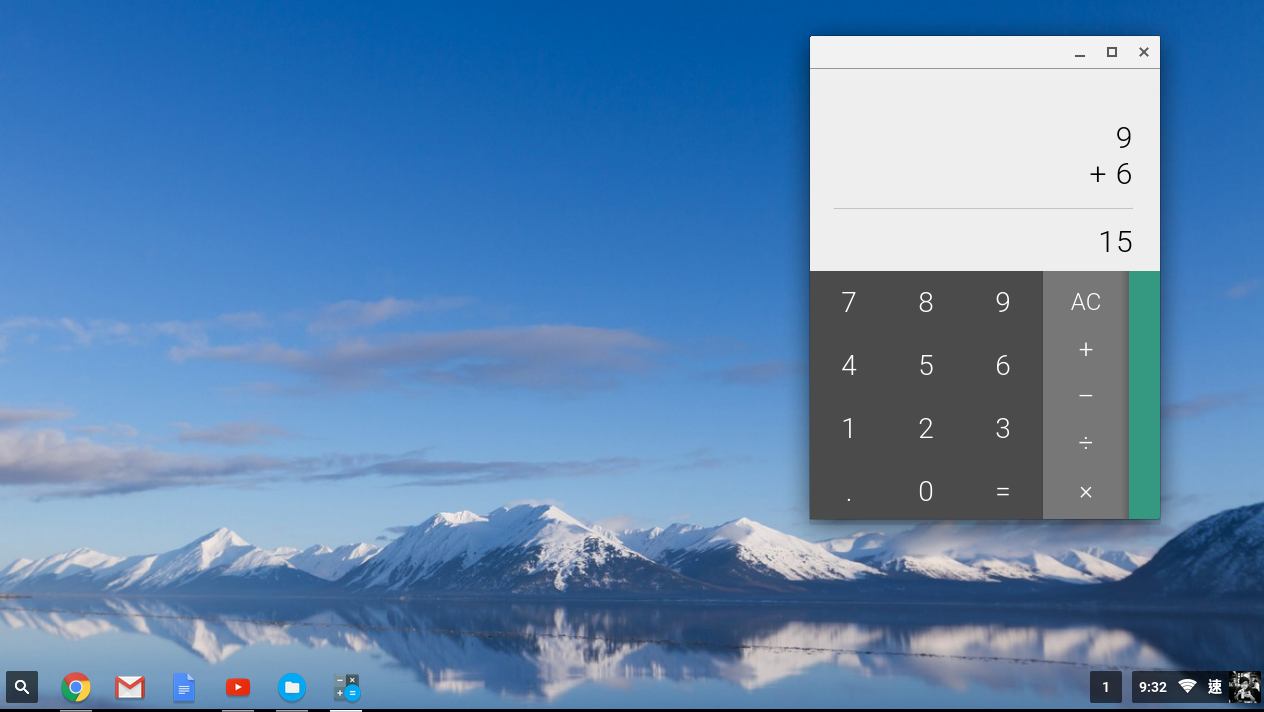Select the Calculator app in the shelf
1264x712 pixels.
click(x=346, y=687)
